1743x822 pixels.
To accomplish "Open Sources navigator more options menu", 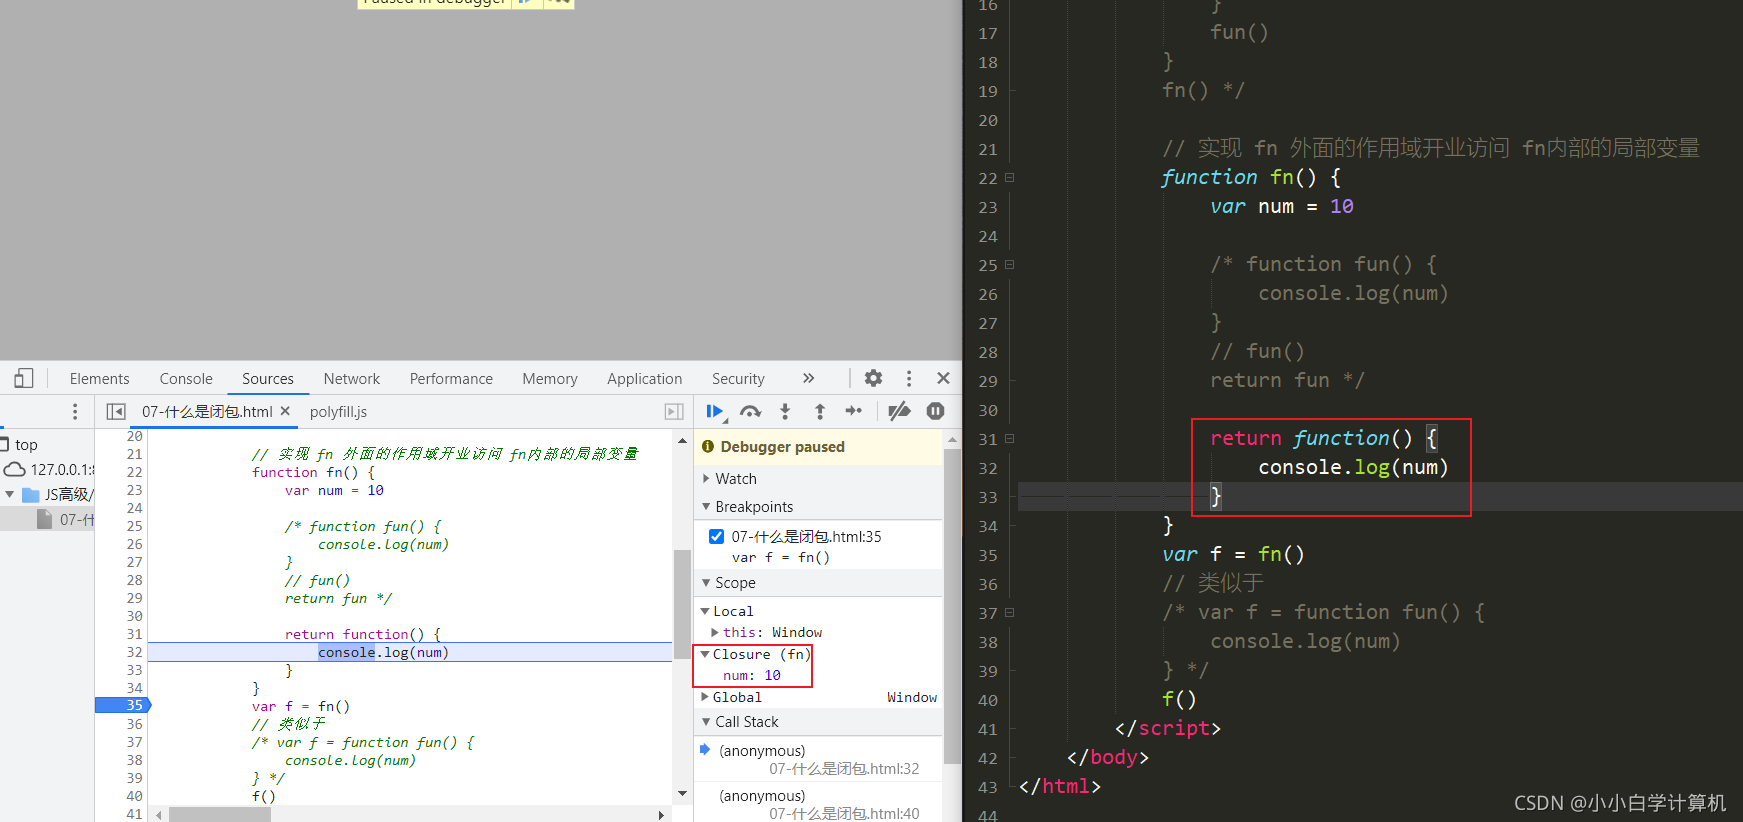I will 74,412.
